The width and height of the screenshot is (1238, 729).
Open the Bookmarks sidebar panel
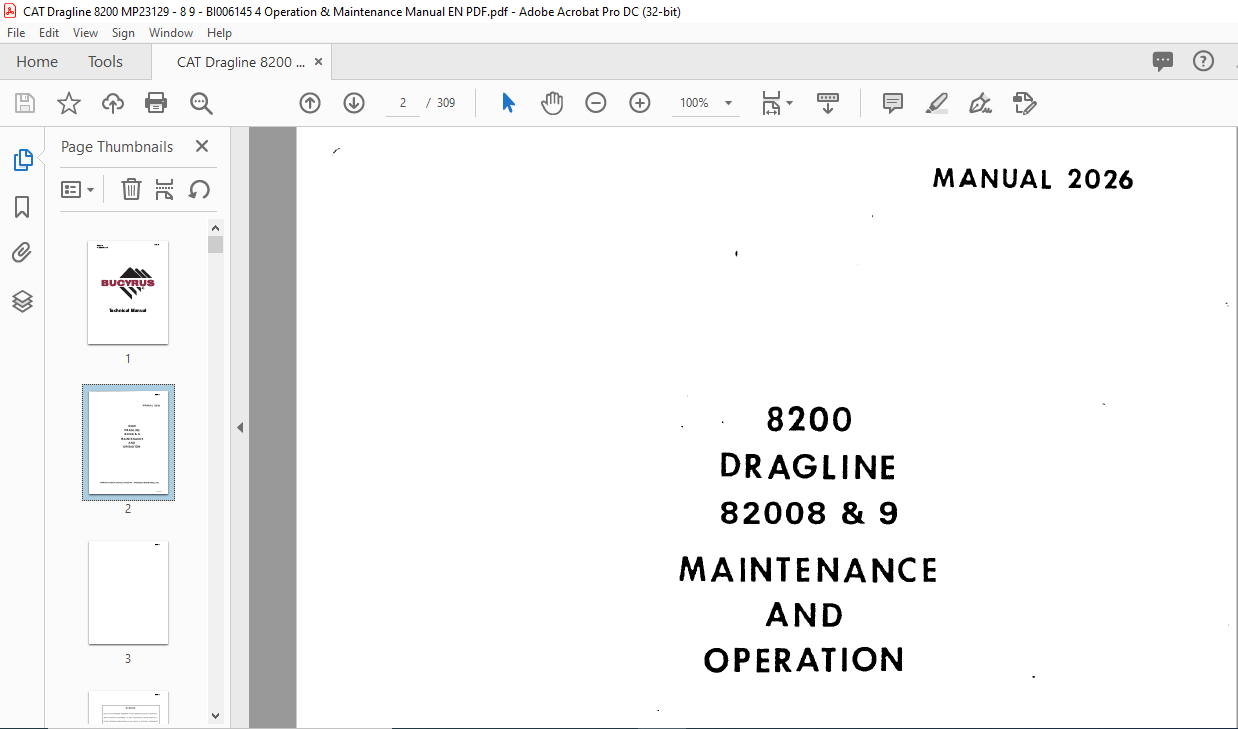pos(22,207)
